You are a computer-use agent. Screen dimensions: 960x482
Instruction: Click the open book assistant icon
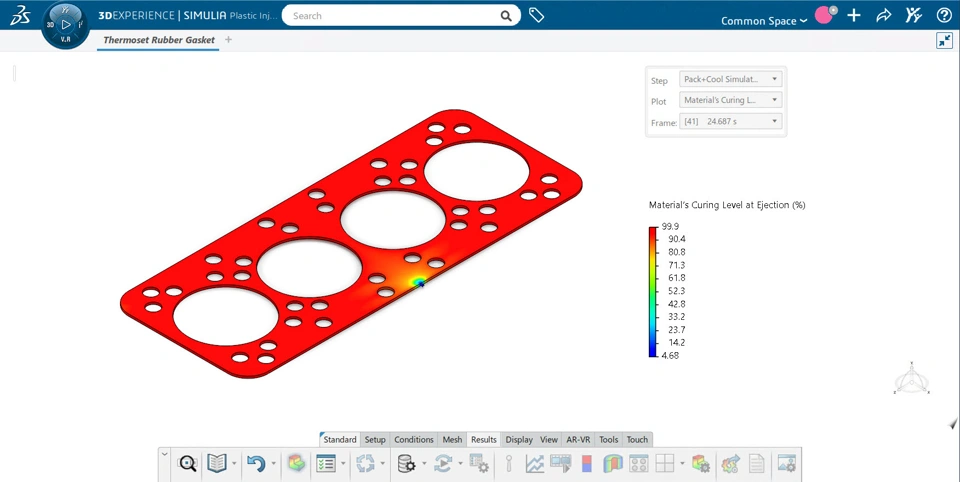217,464
